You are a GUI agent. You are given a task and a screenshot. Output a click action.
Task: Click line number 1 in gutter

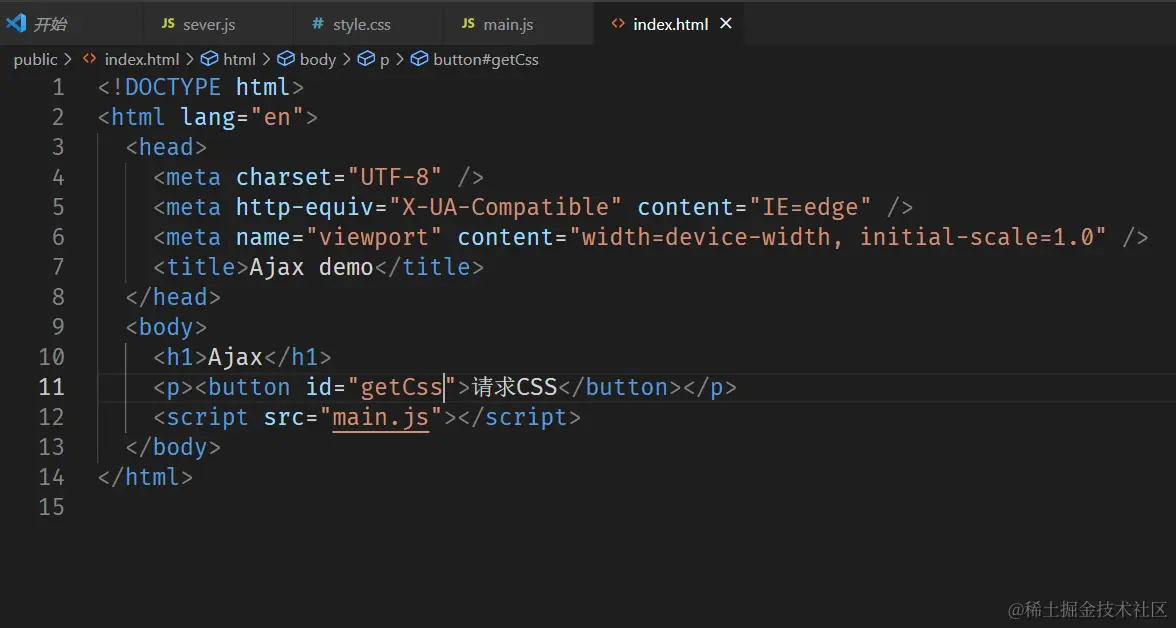coord(58,87)
